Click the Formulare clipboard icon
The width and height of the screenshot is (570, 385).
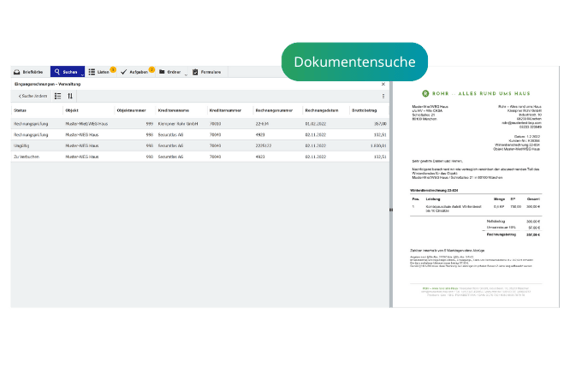pos(195,72)
